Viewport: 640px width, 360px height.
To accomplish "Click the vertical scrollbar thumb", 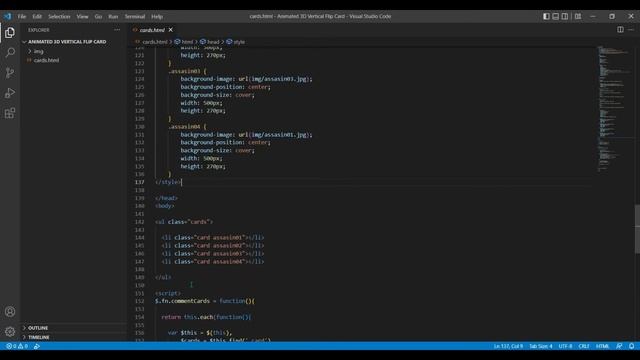I will click(637, 229).
